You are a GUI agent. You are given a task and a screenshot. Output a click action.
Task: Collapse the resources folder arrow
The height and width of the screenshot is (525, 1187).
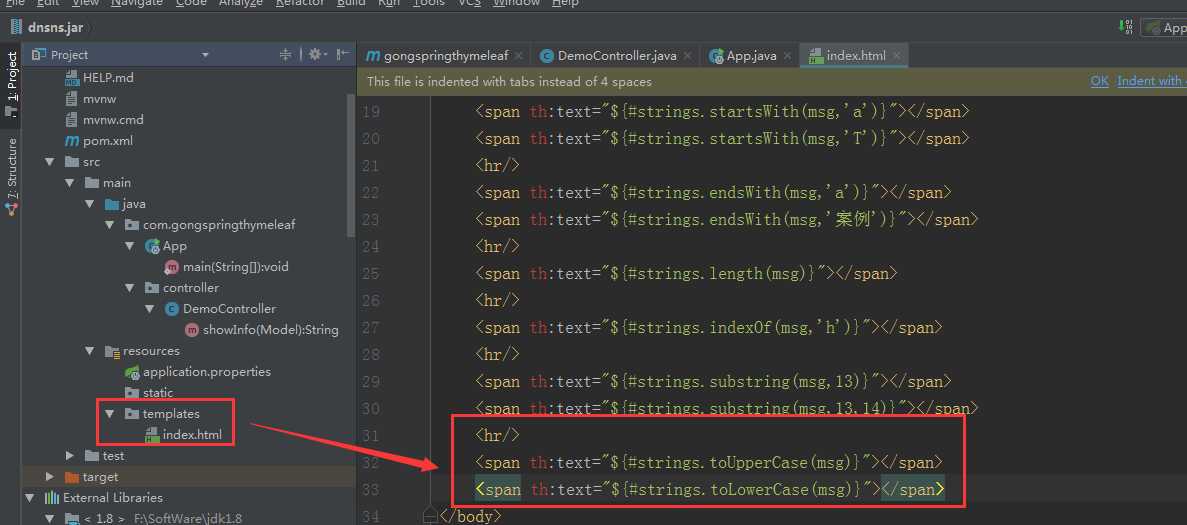(90, 351)
